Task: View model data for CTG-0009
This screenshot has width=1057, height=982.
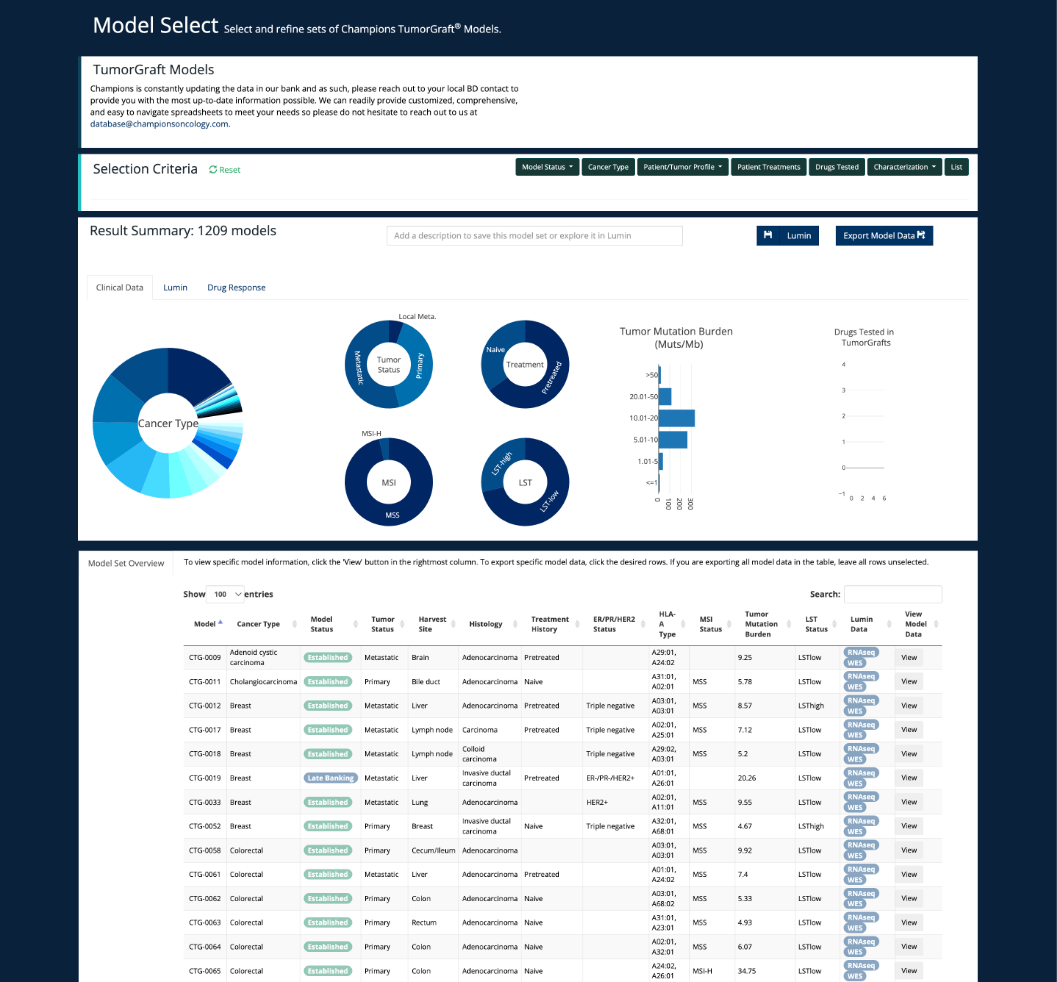Action: [909, 658]
